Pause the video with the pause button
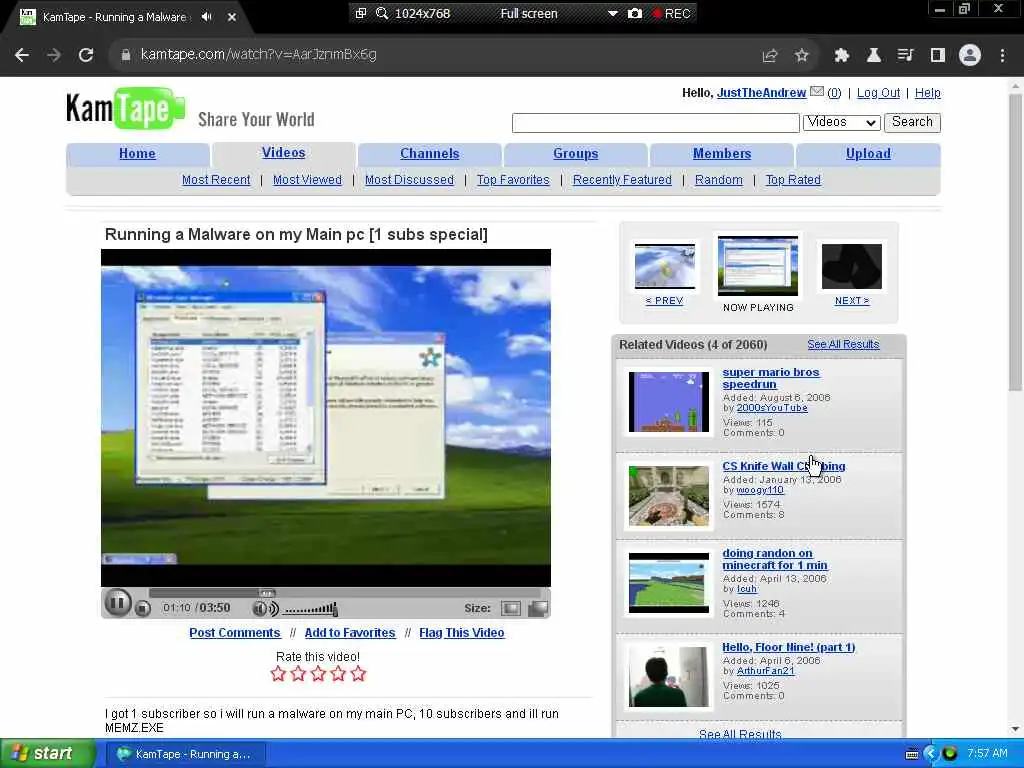Image resolution: width=1024 pixels, height=768 pixels. tap(118, 603)
